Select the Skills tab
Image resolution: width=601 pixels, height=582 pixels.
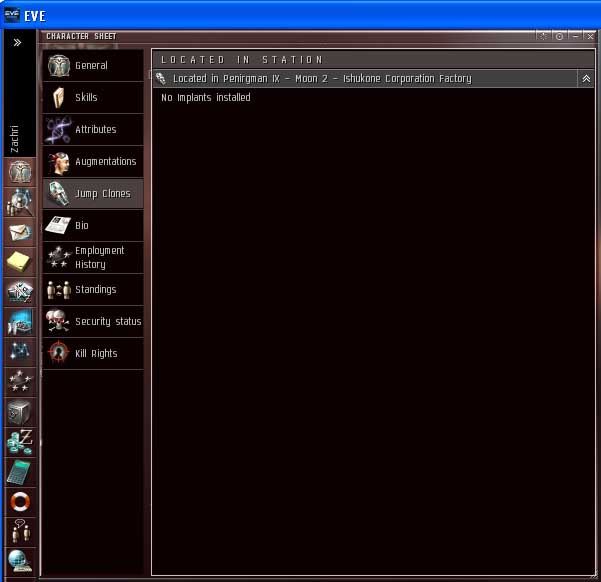pos(93,97)
